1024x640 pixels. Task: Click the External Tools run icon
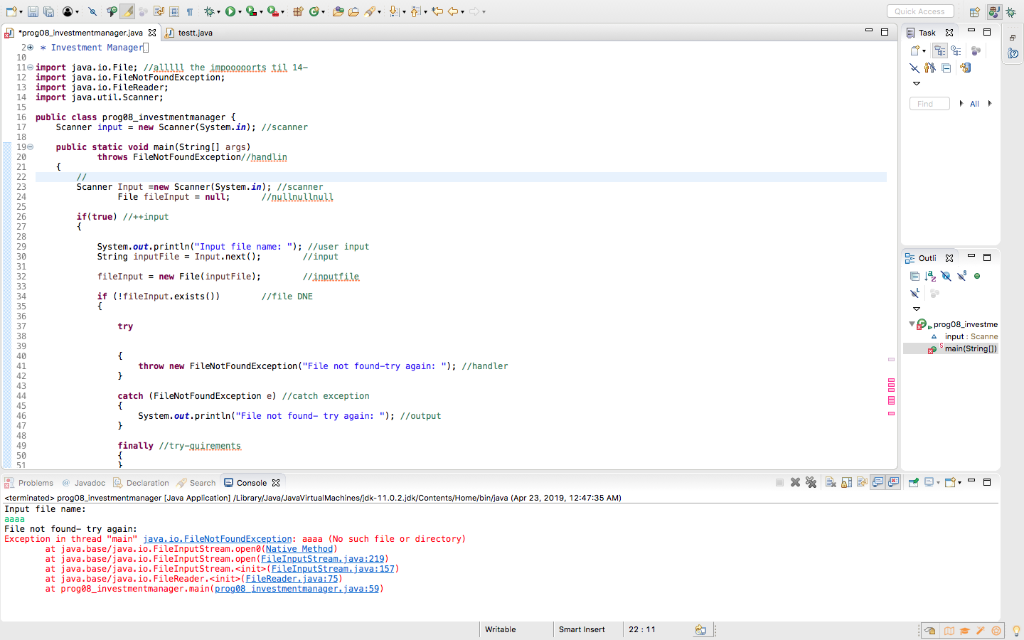click(273, 12)
